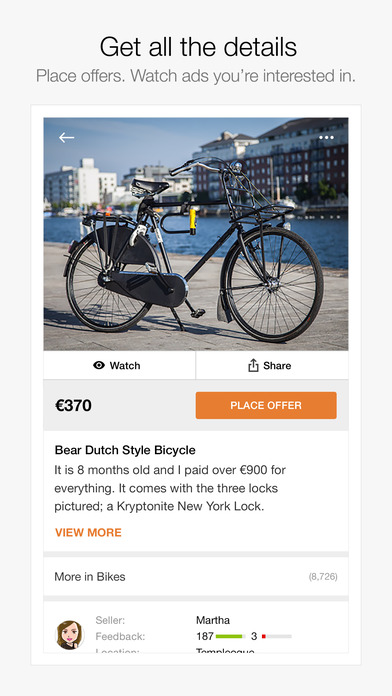Tap the back arrow on the photo
This screenshot has height=696, width=392.
66,138
